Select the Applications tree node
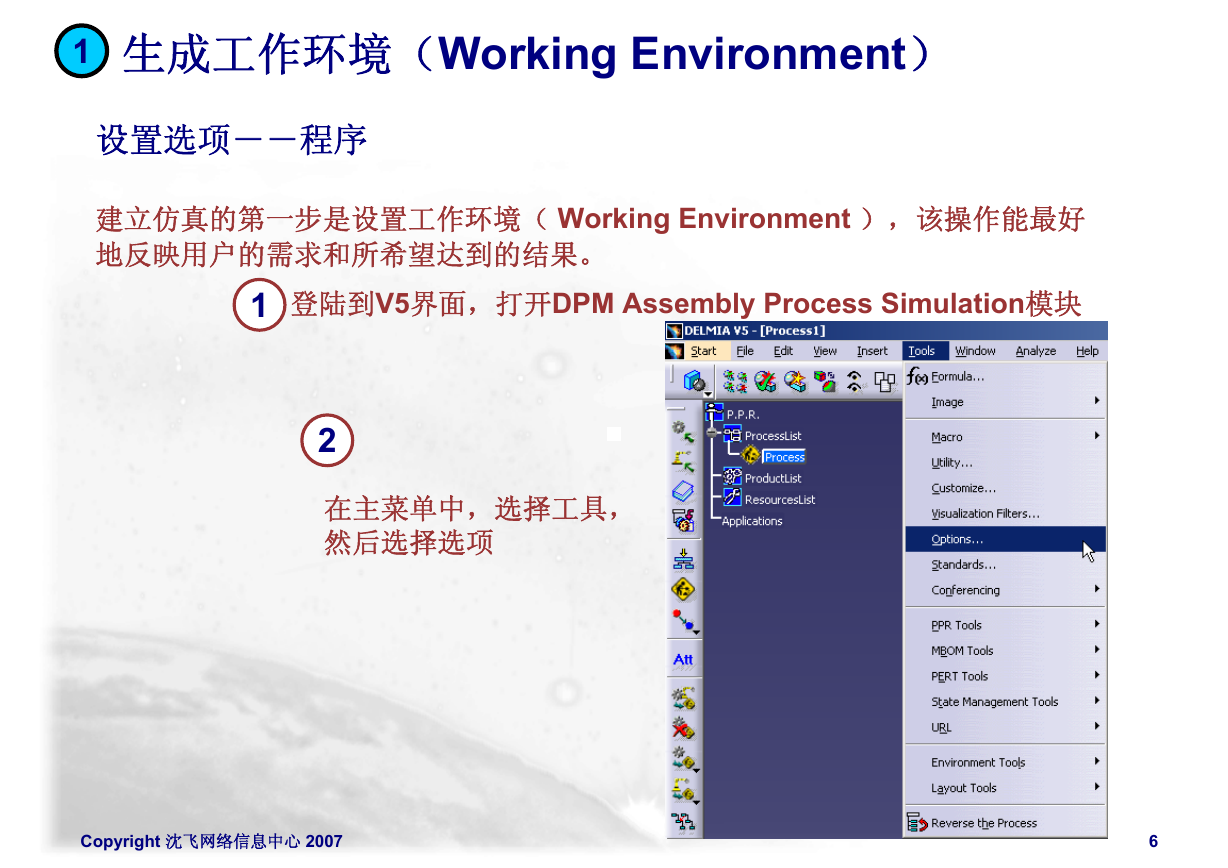 752,521
